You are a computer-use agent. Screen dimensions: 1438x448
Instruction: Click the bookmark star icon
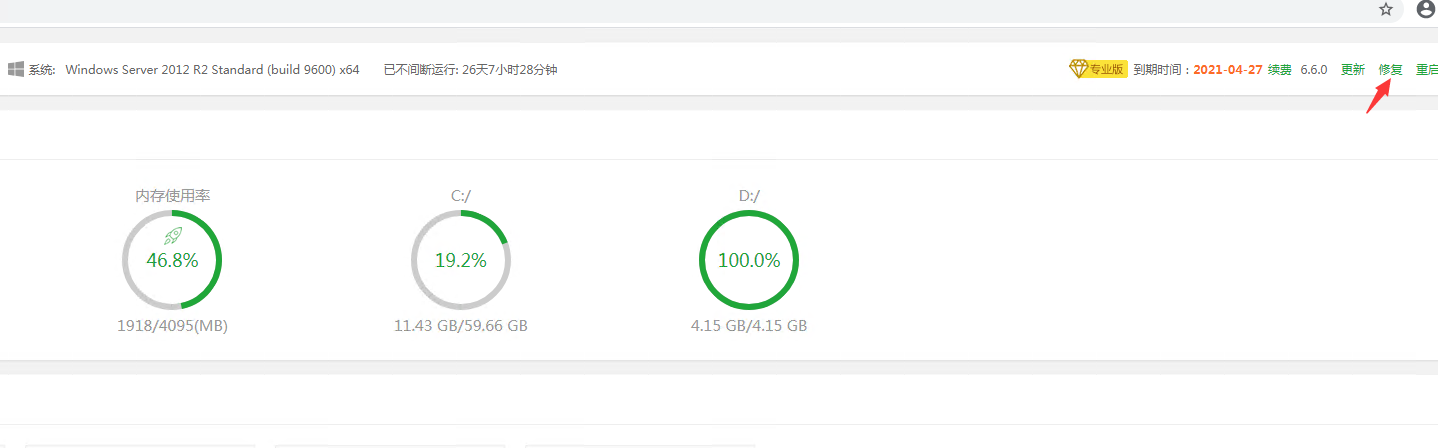click(1385, 9)
